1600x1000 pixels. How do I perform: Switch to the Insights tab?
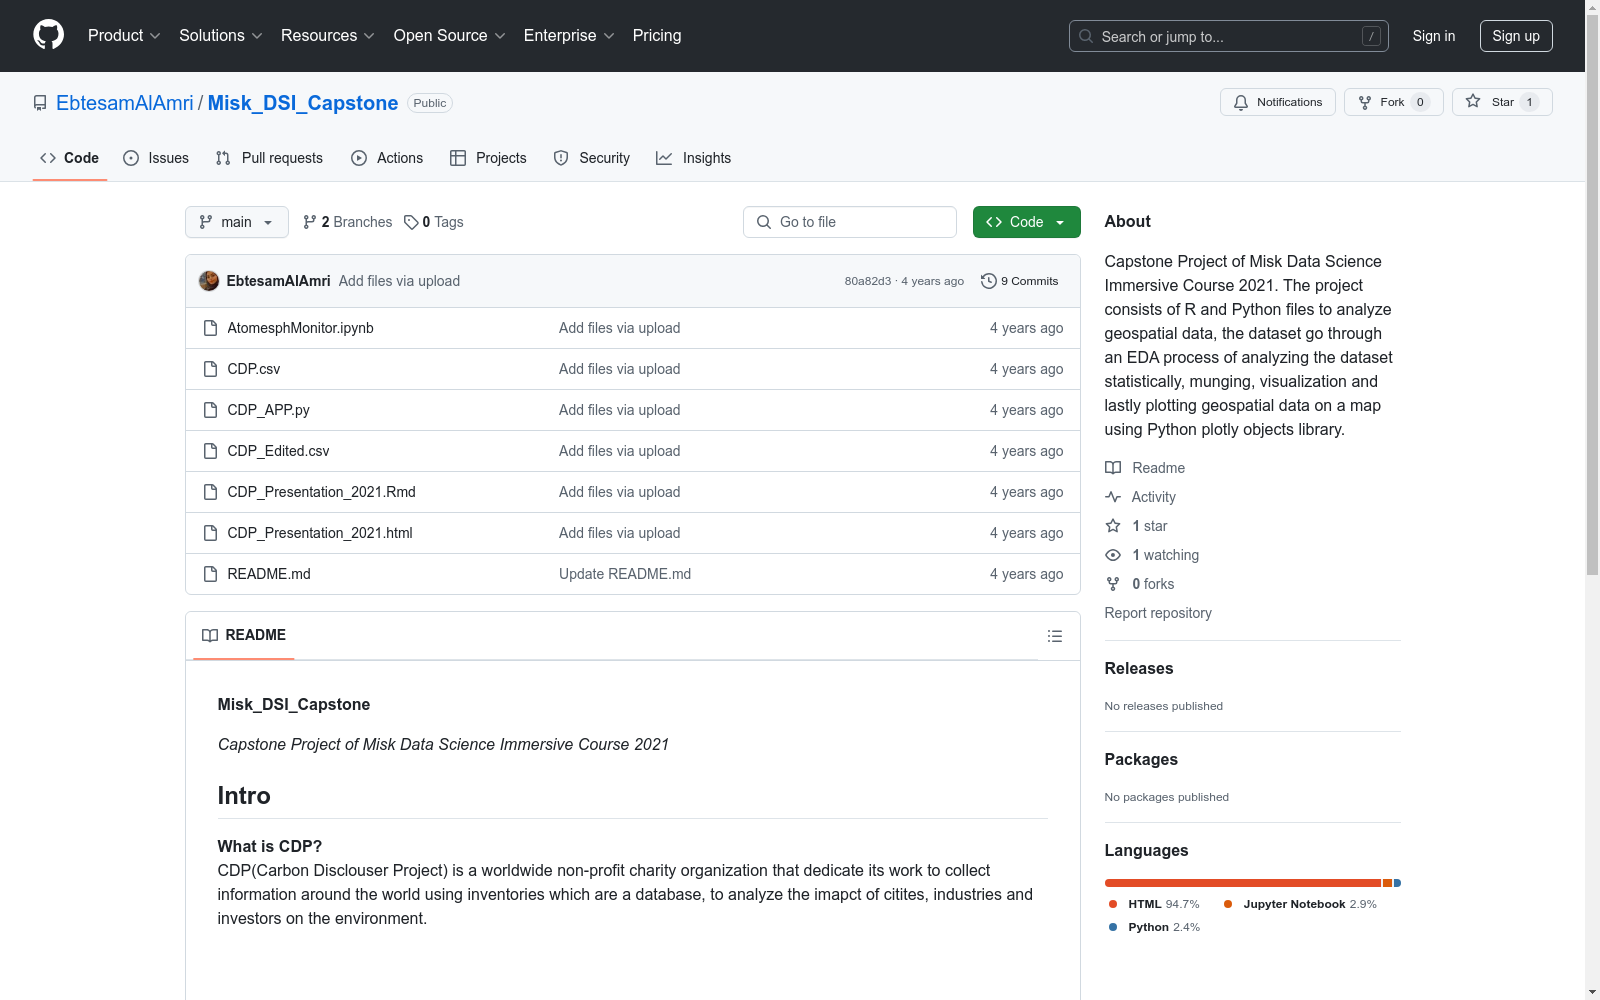point(694,158)
